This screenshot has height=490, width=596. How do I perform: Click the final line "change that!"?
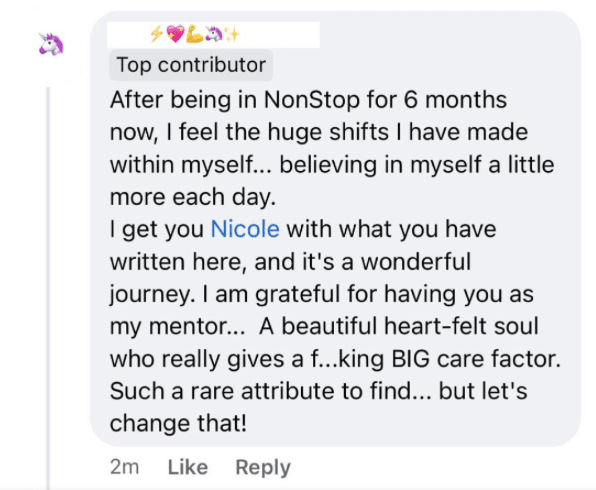(x=179, y=423)
